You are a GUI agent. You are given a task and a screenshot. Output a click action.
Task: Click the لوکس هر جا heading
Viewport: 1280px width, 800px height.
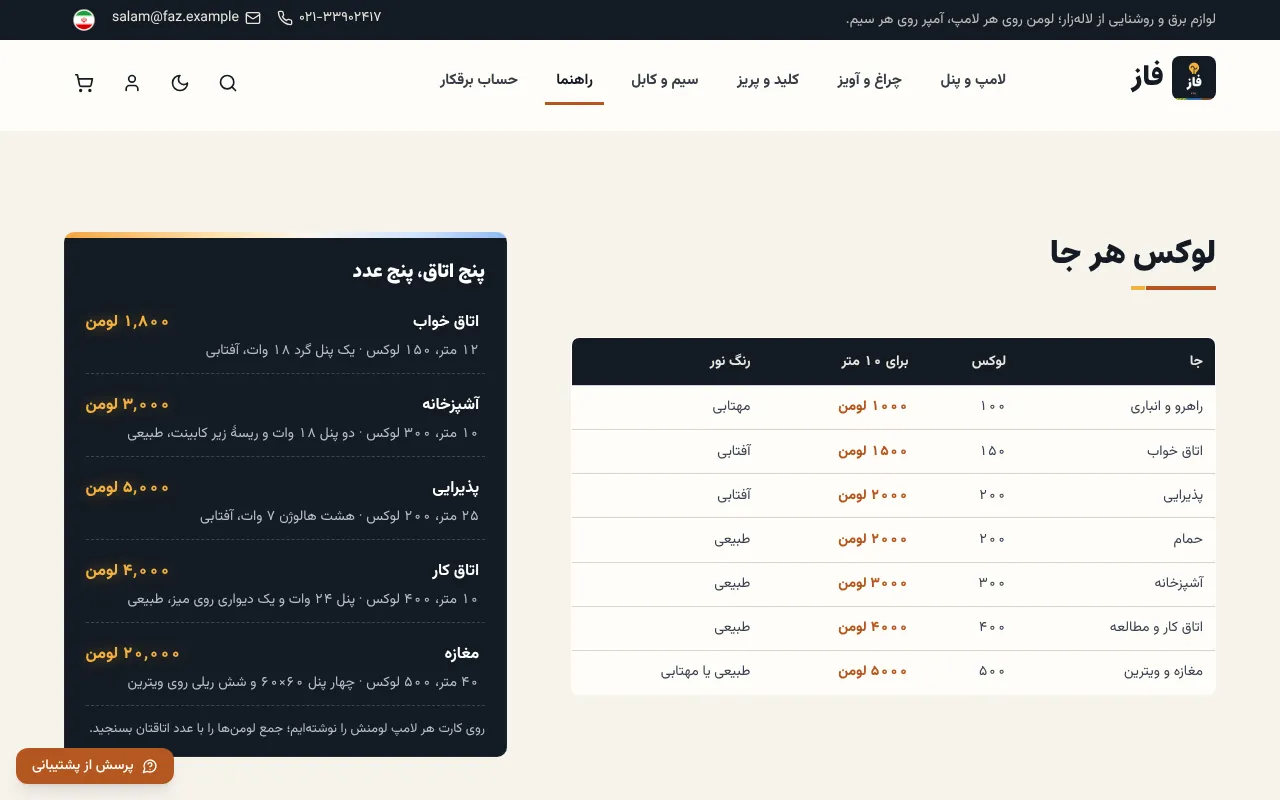click(x=1133, y=253)
